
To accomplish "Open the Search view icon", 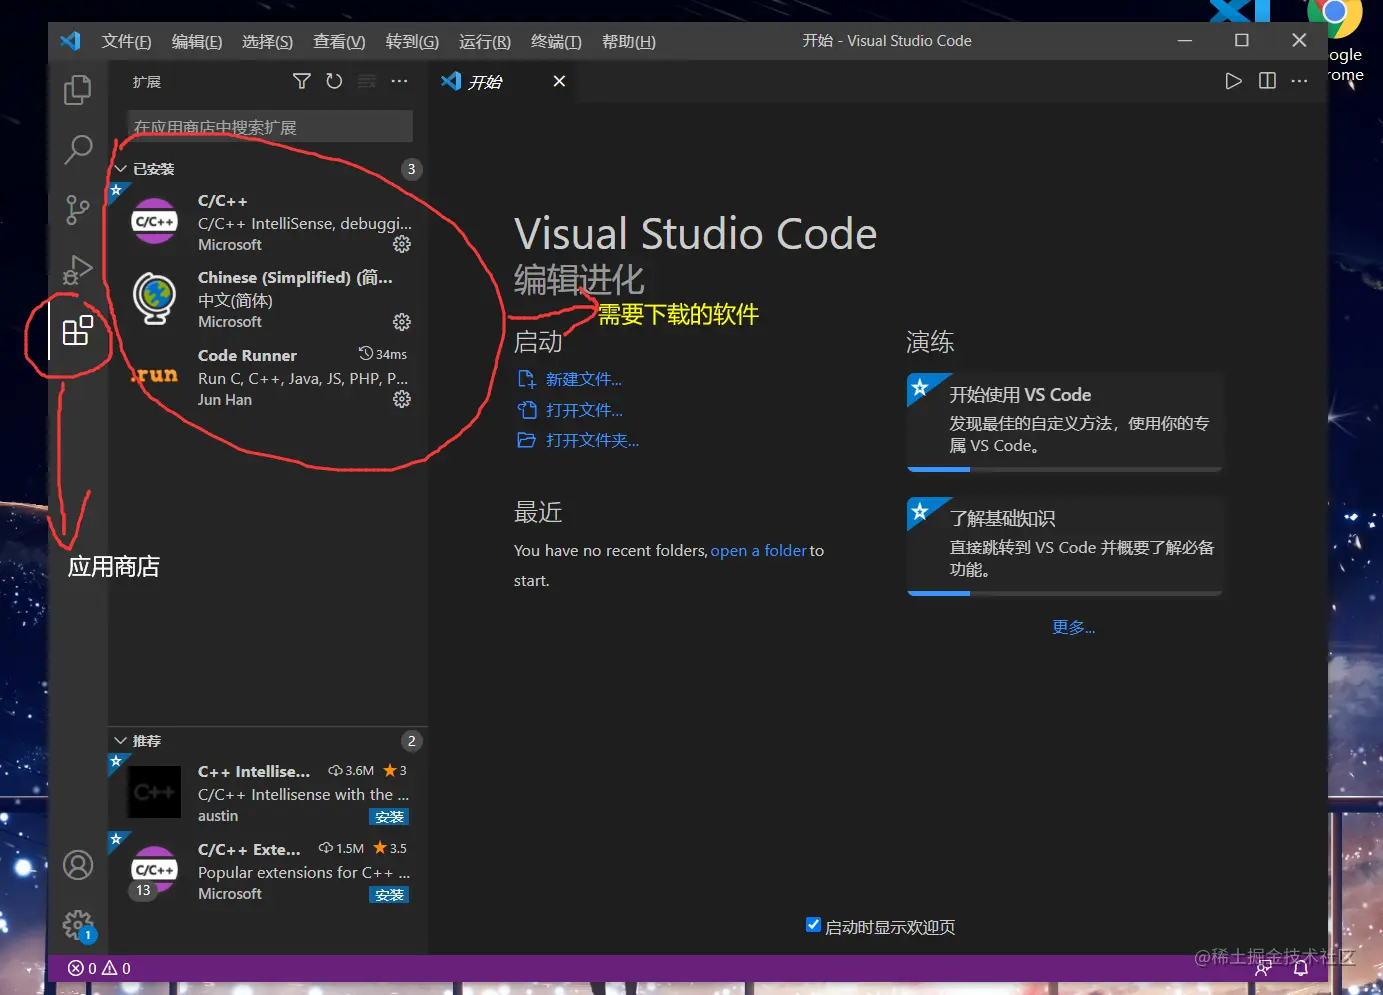I will [x=77, y=149].
